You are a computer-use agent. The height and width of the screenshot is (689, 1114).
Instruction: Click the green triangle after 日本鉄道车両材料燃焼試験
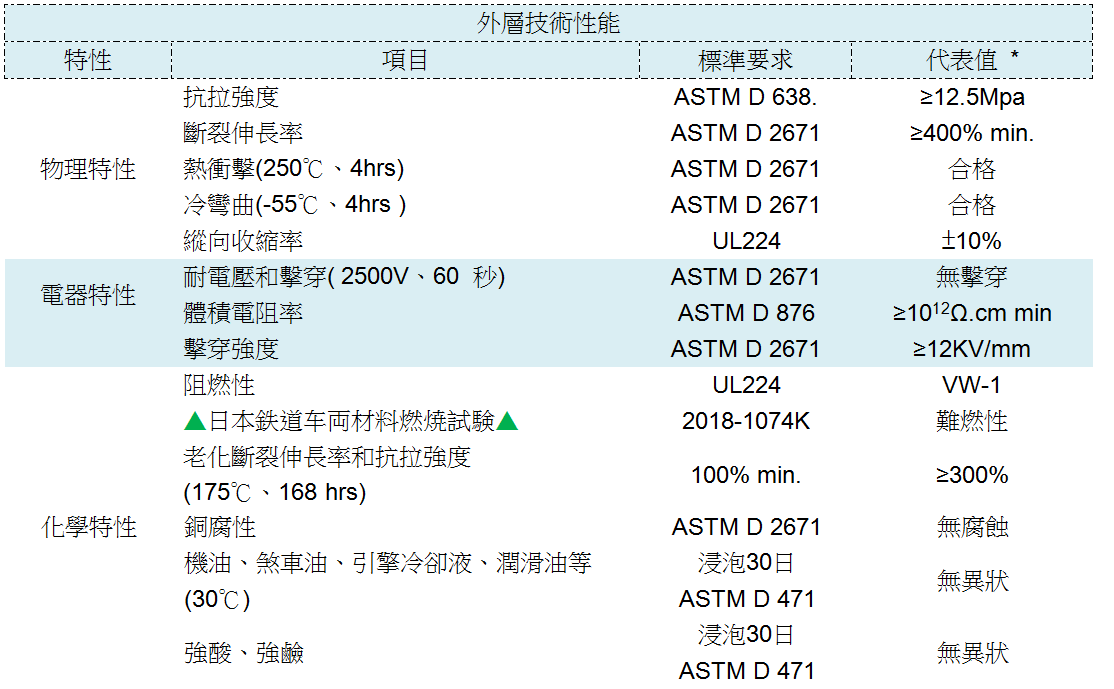coord(508,422)
